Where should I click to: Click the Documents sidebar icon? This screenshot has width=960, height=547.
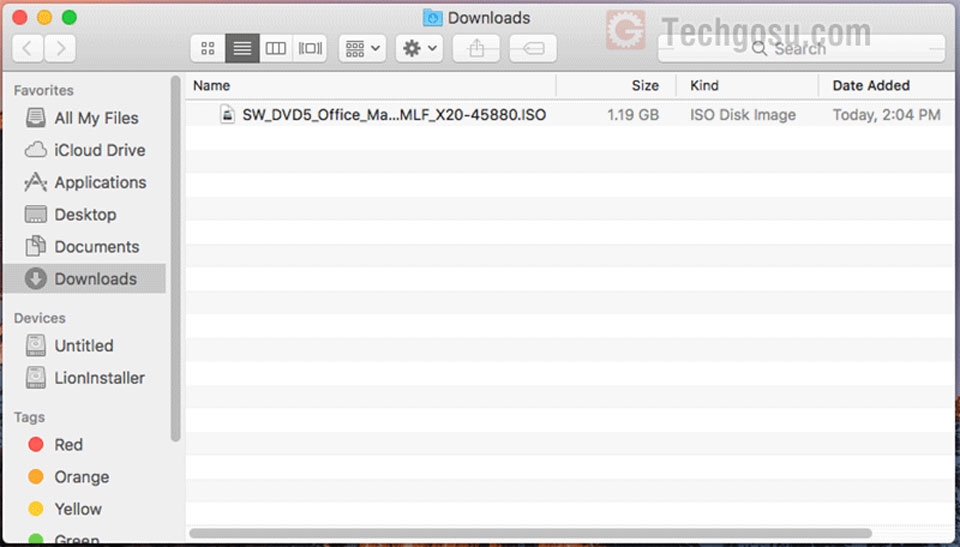point(36,246)
